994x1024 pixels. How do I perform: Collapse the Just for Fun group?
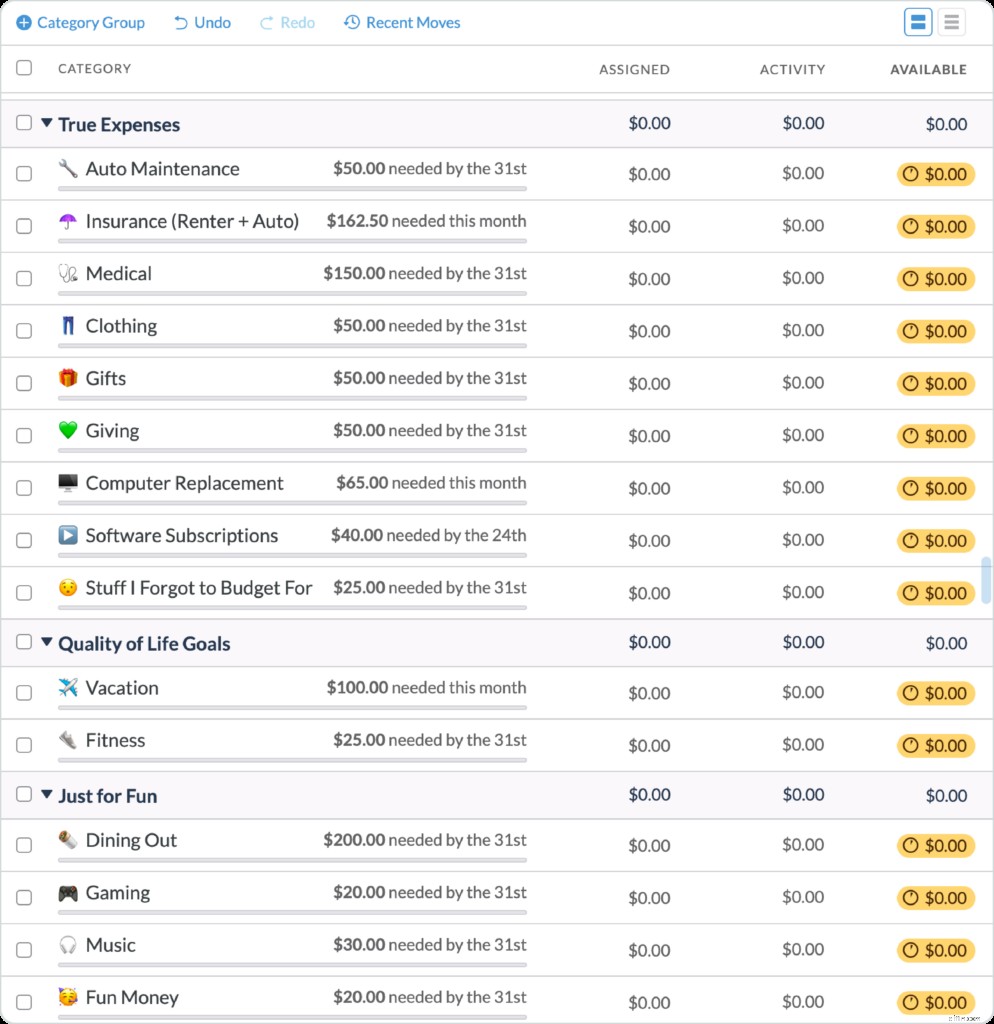coord(46,794)
